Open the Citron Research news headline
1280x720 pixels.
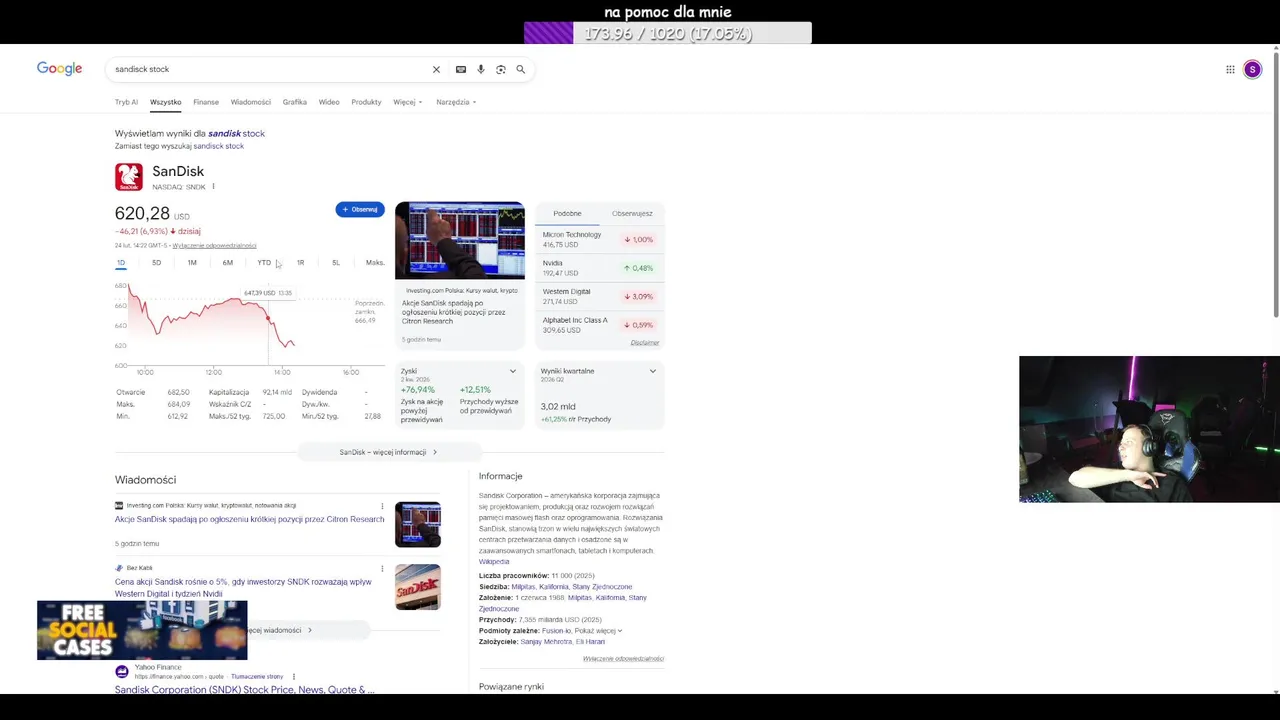pyautogui.click(x=249, y=519)
